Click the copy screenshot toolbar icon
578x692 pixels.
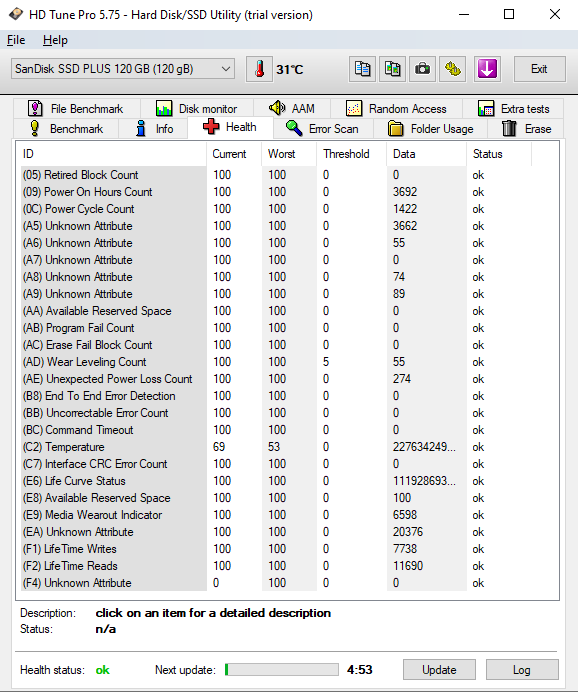[392, 69]
